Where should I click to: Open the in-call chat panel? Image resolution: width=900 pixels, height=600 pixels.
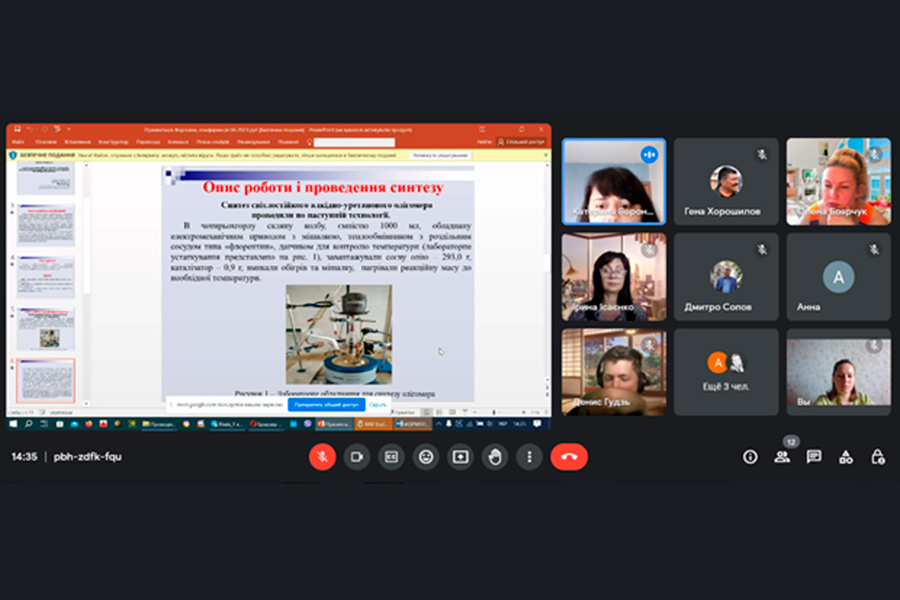(814, 457)
